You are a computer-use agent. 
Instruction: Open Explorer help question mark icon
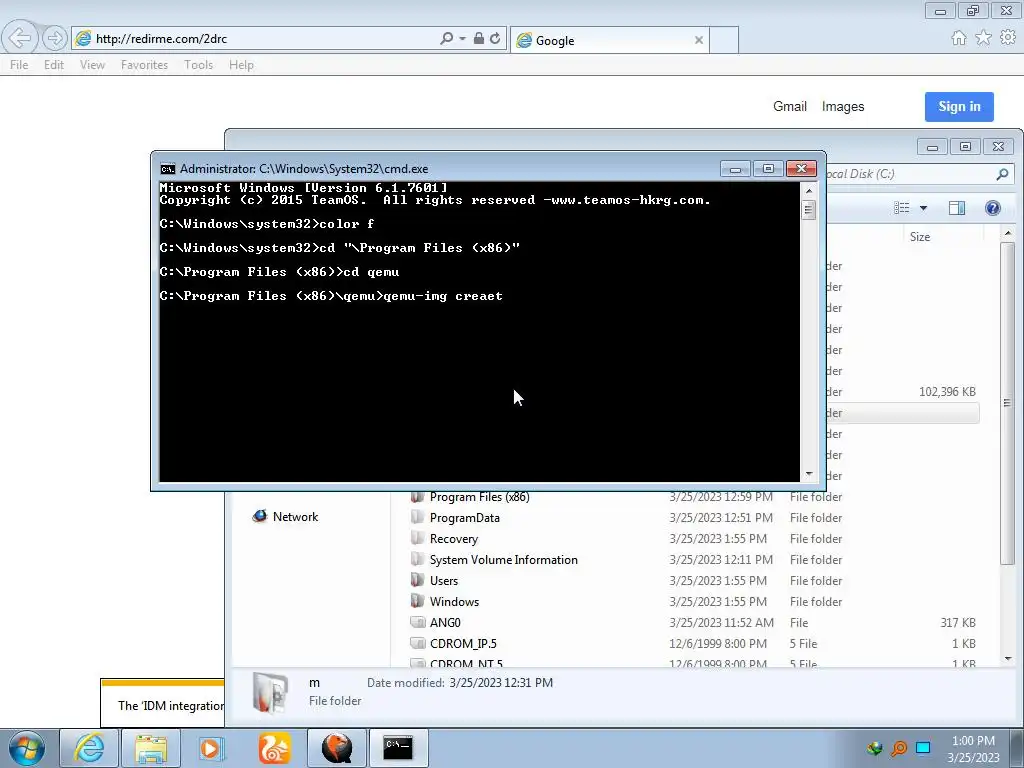point(993,208)
